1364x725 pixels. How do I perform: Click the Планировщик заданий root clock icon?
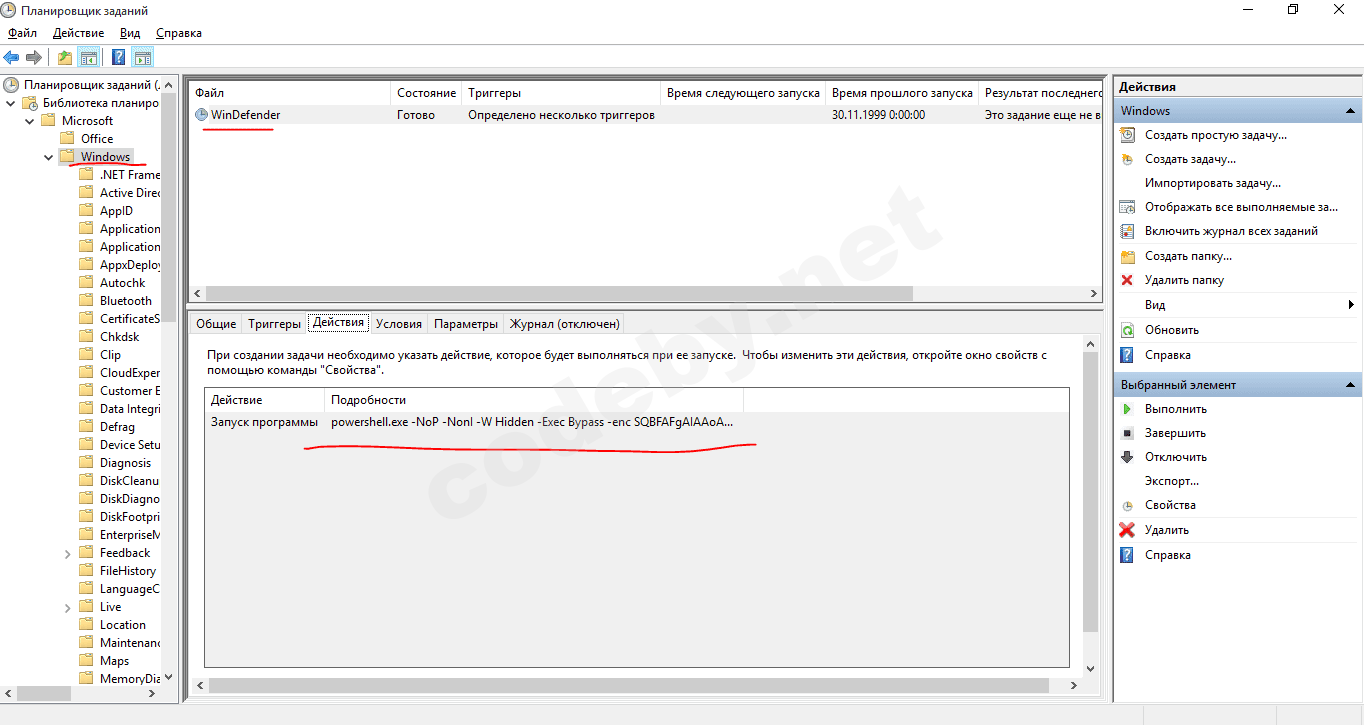pyautogui.click(x=11, y=85)
